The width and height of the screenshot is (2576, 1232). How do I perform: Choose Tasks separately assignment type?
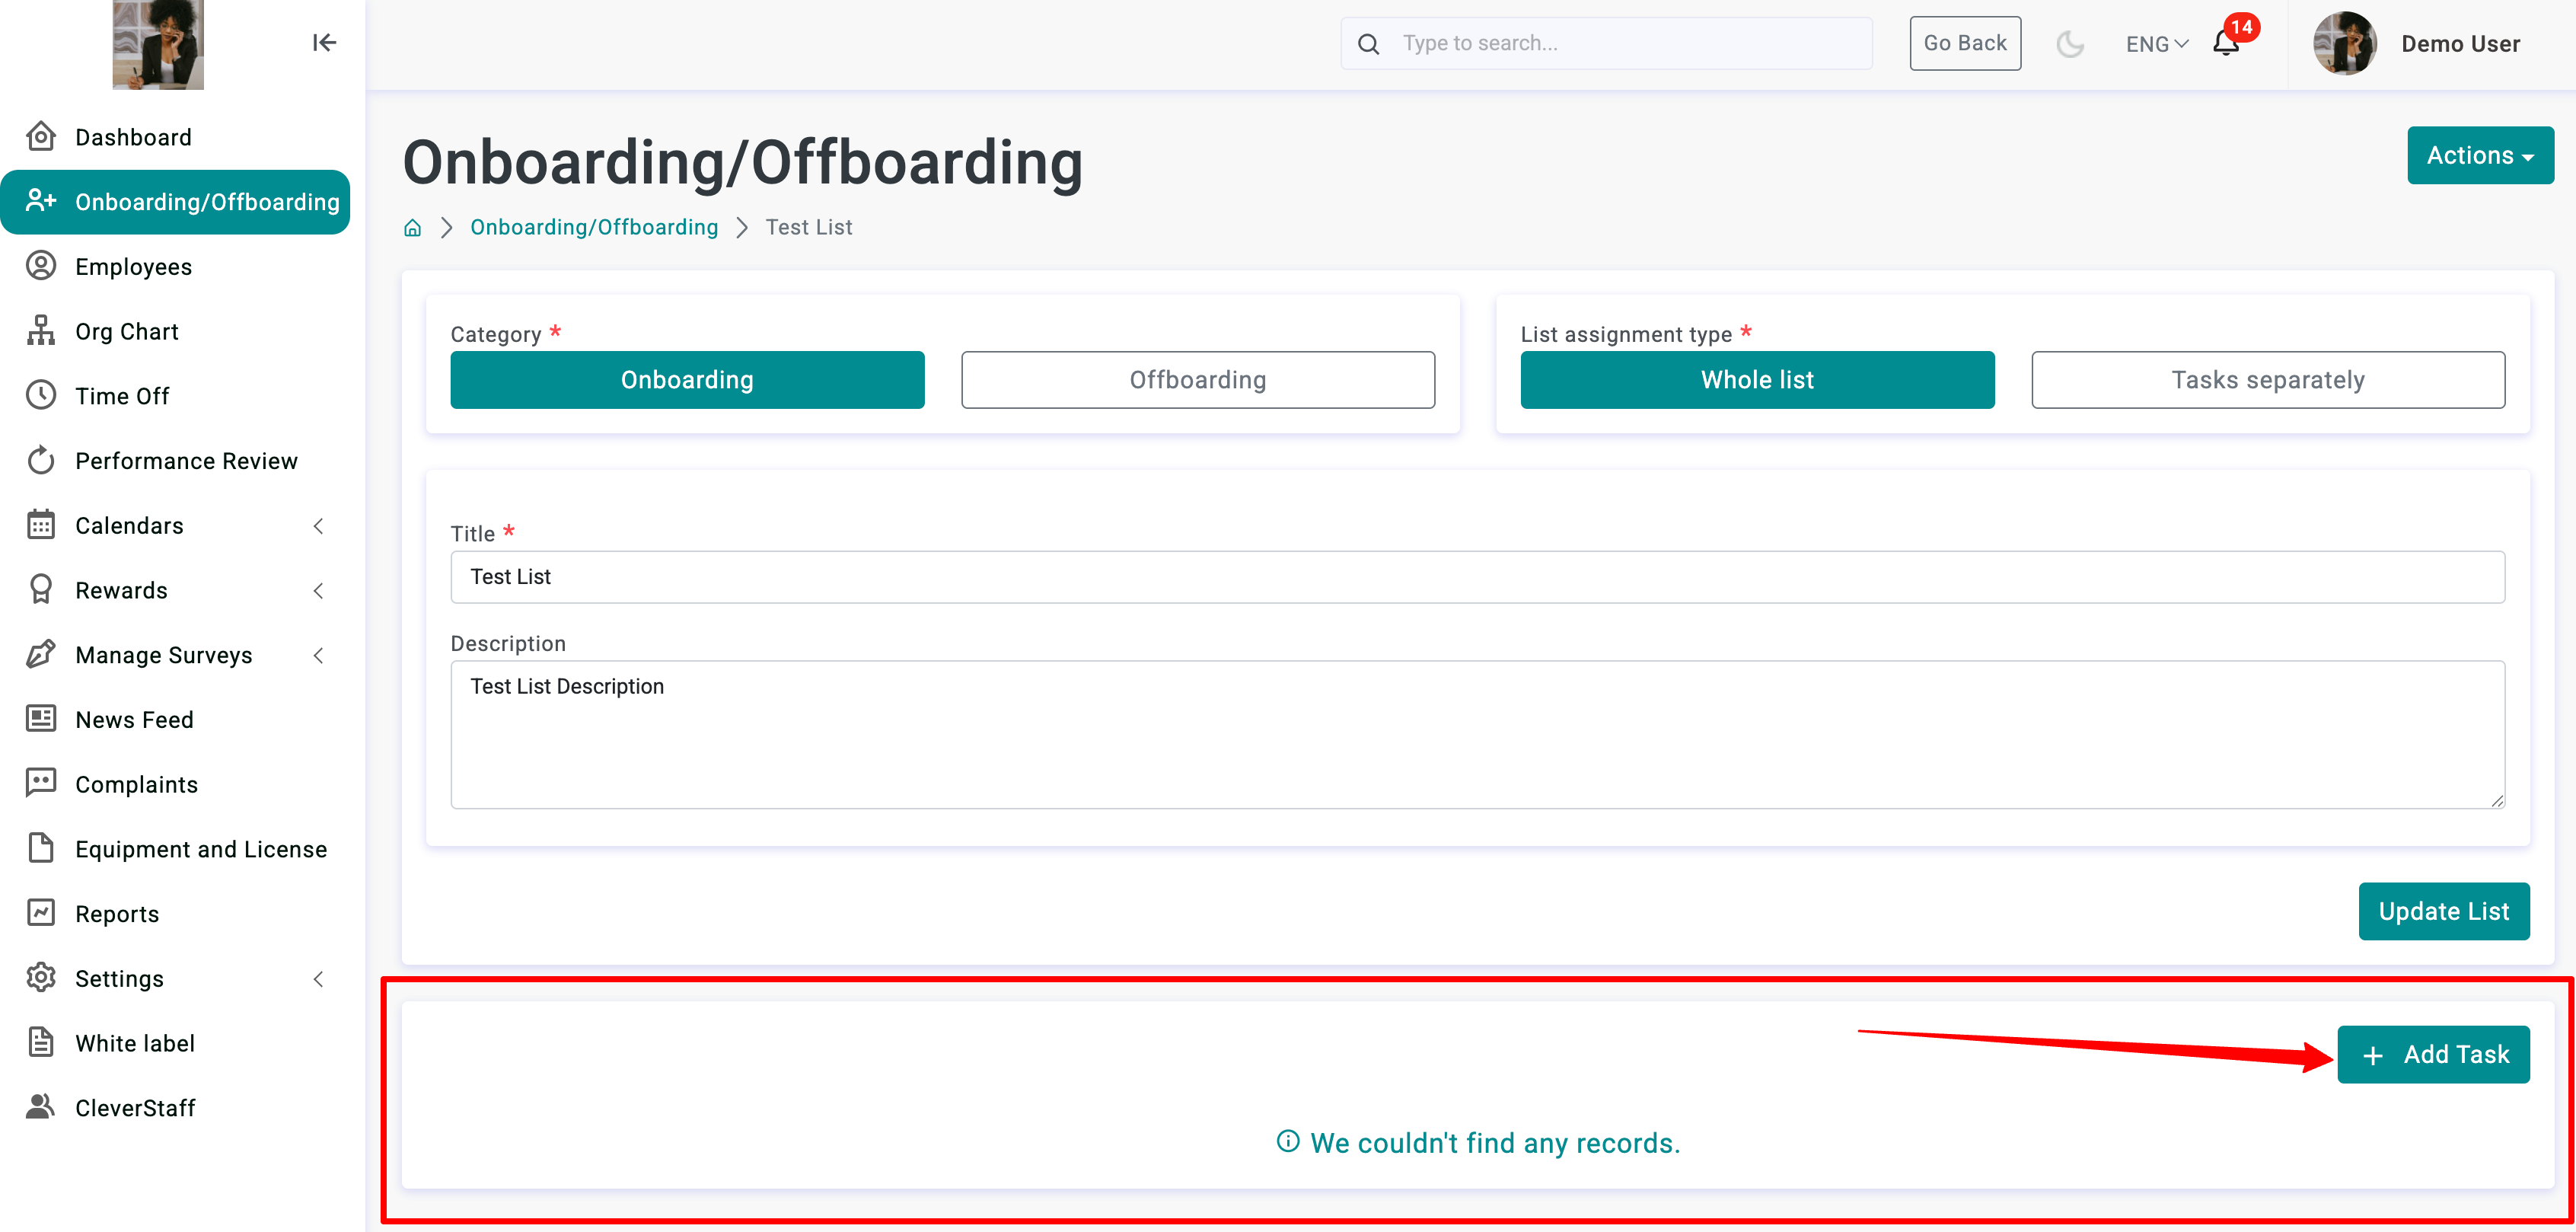[x=2267, y=380]
